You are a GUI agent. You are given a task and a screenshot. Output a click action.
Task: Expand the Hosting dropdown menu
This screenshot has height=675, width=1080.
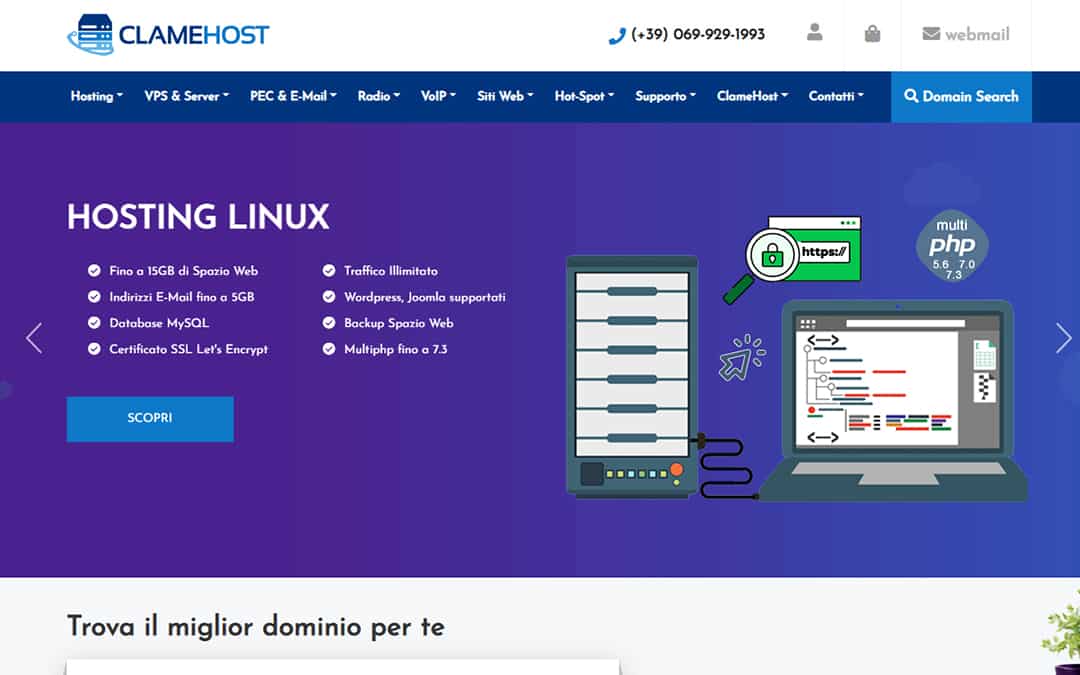click(x=96, y=97)
